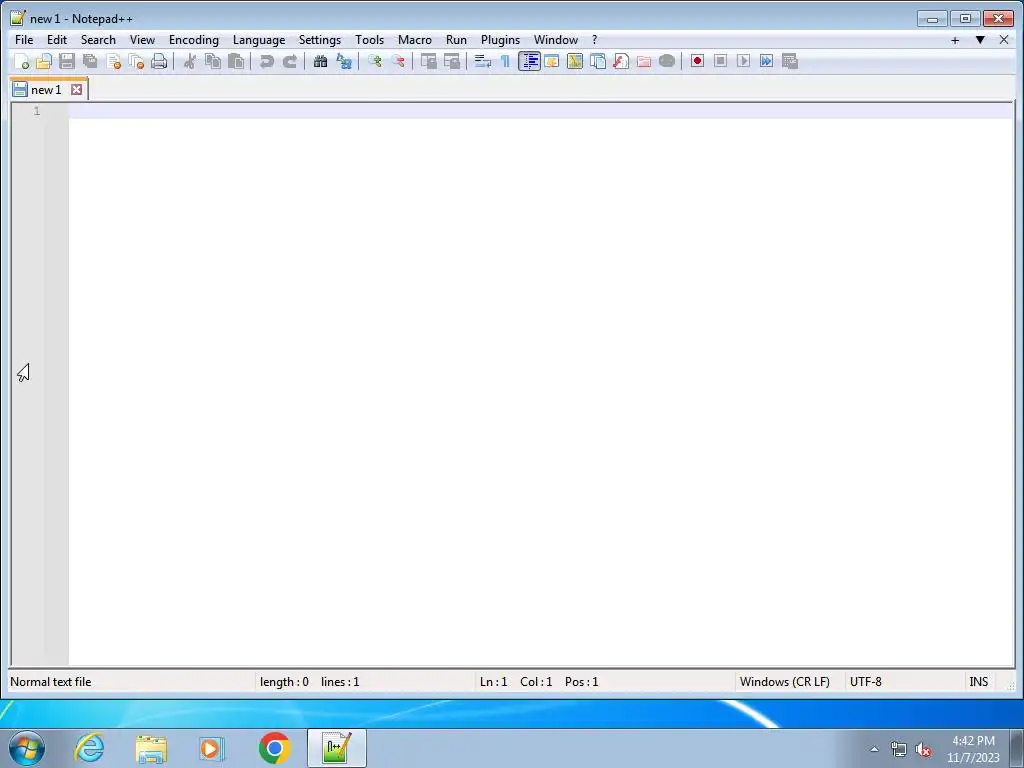Close the new 1 tab

[x=76, y=89]
